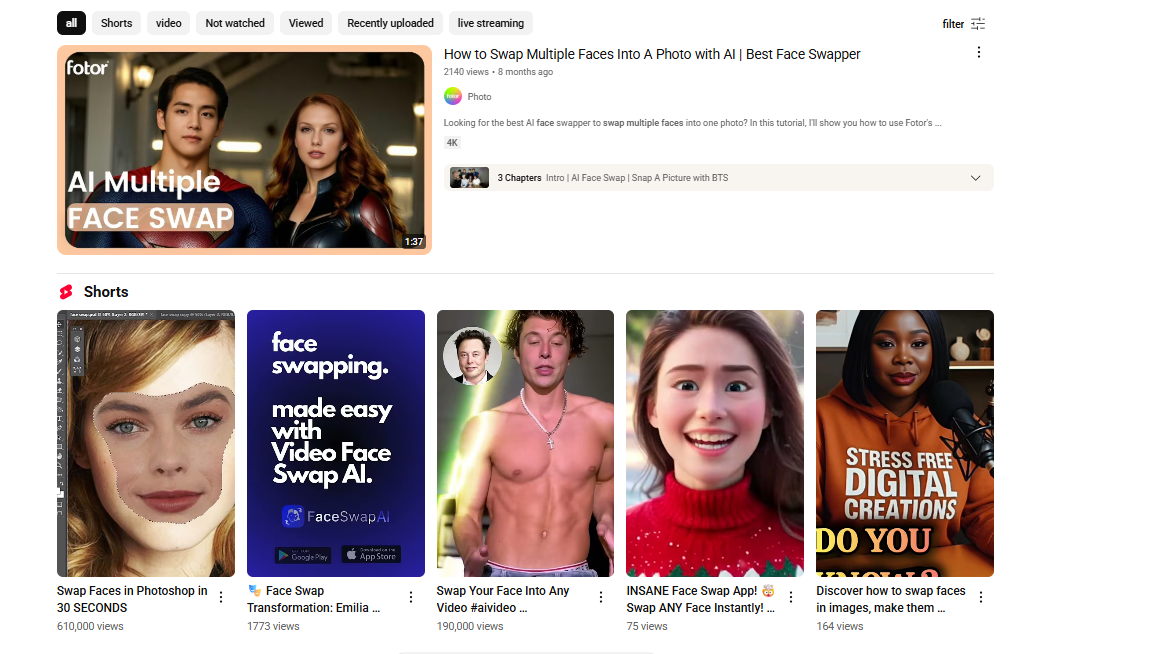The width and height of the screenshot is (1158, 654).
Task: Click the filter button label
Action: pyautogui.click(x=953, y=24)
